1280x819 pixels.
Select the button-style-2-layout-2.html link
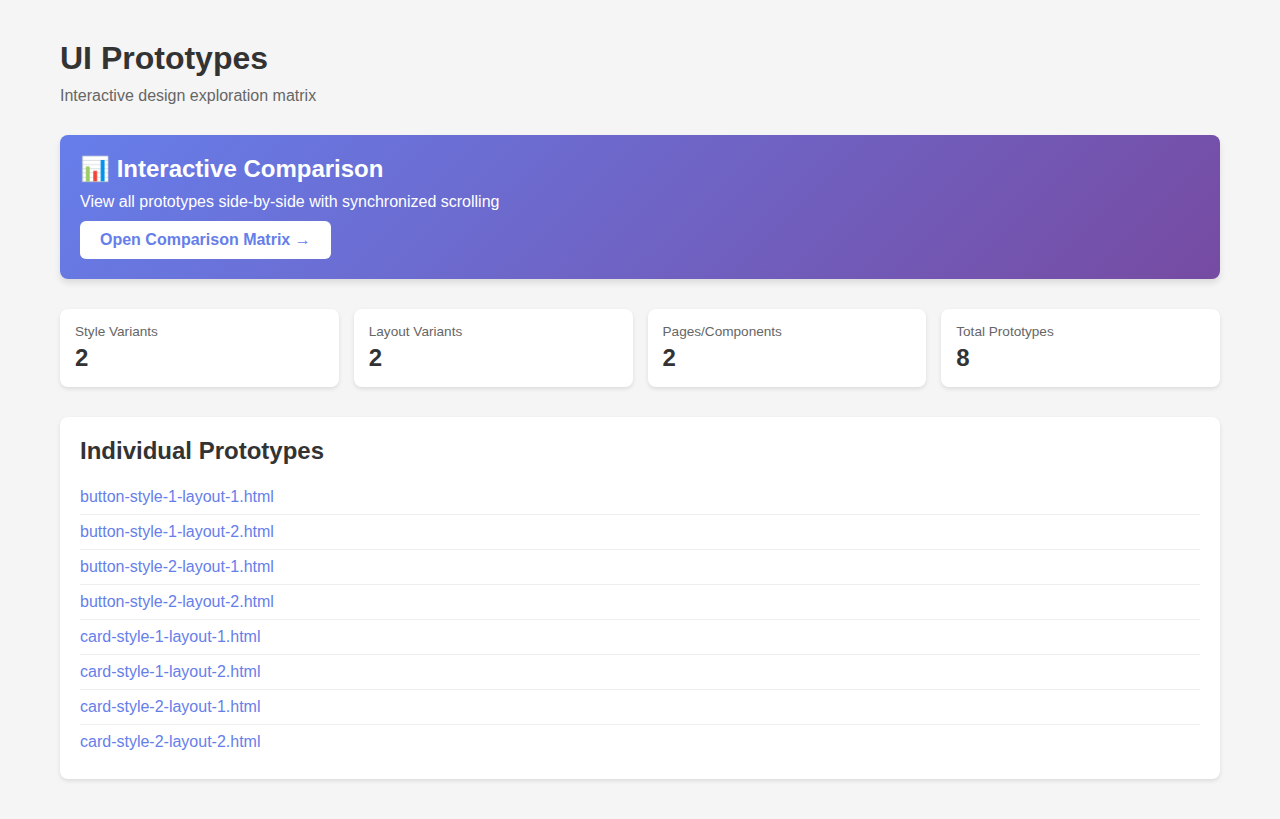pos(177,602)
